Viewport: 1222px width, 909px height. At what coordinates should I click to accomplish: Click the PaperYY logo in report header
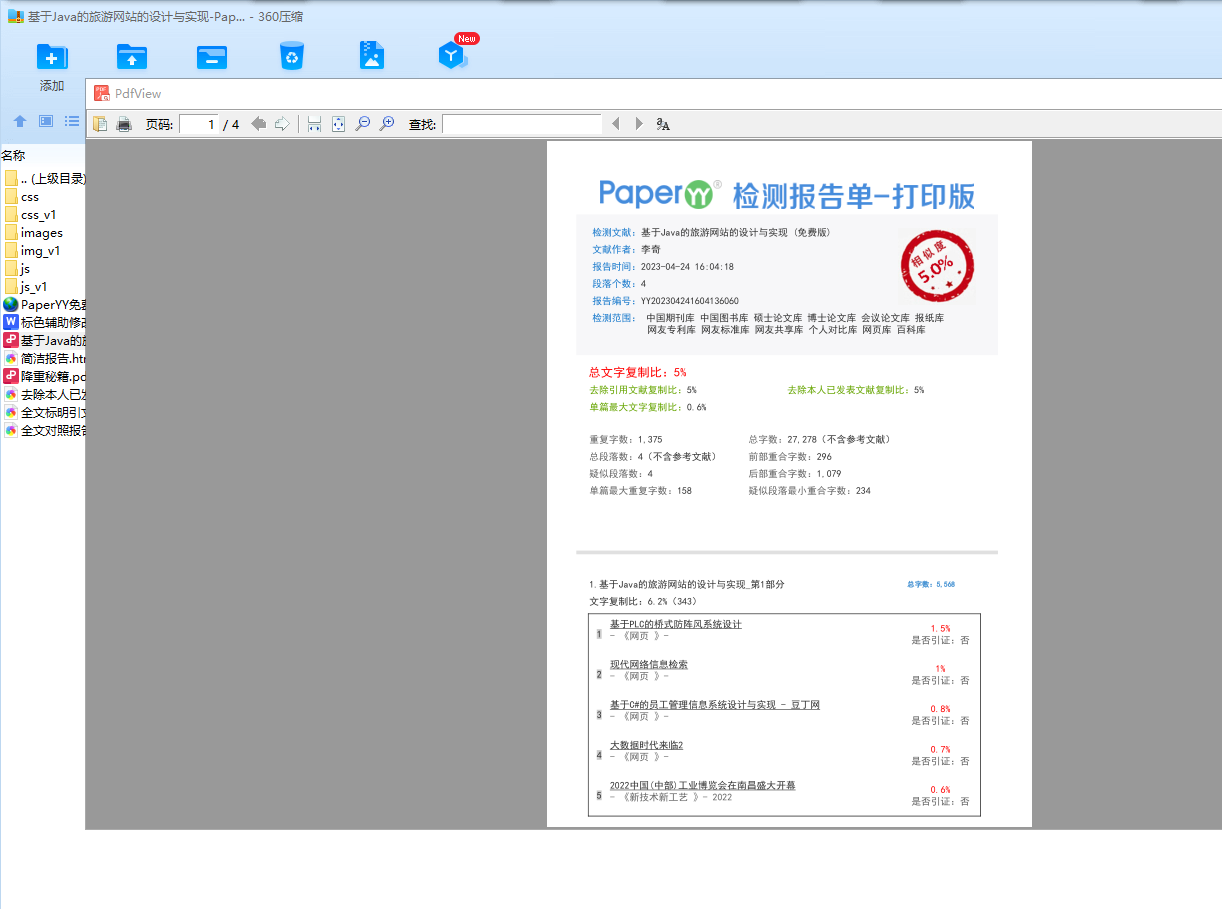(x=660, y=193)
